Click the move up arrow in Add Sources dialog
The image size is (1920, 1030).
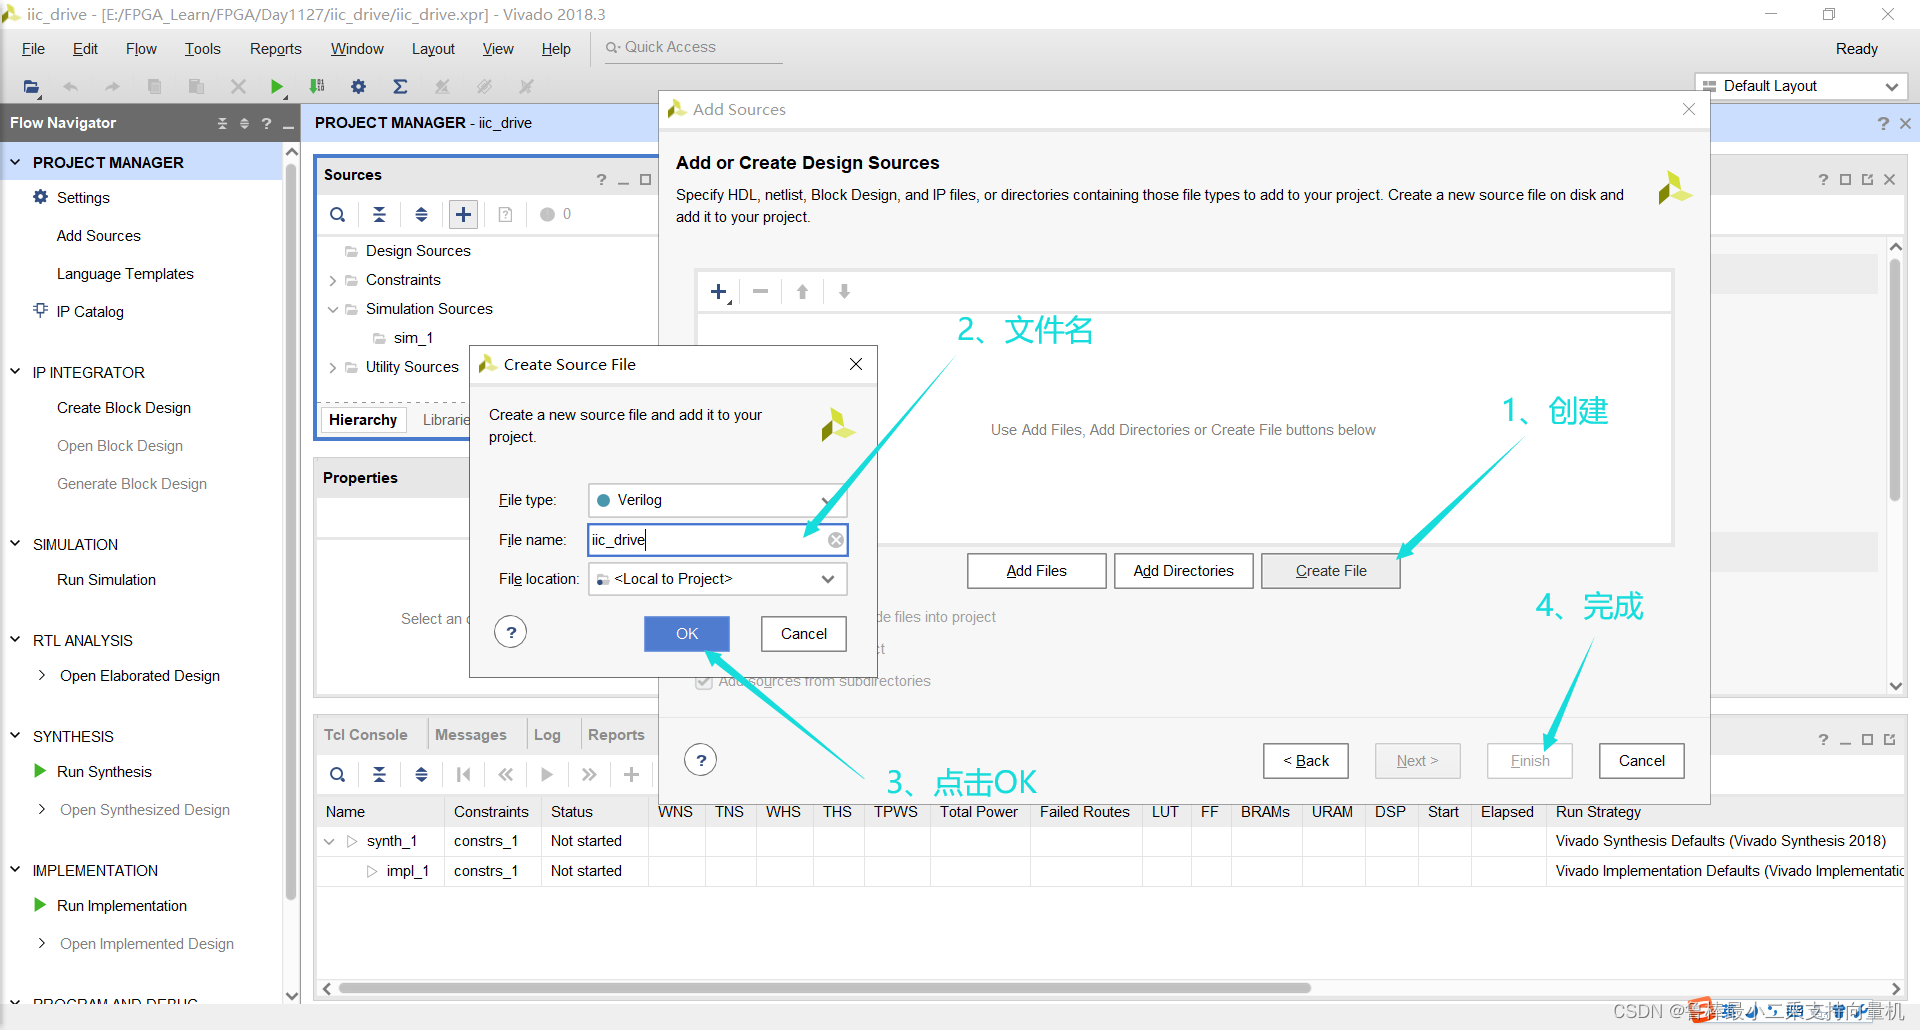[x=802, y=292]
